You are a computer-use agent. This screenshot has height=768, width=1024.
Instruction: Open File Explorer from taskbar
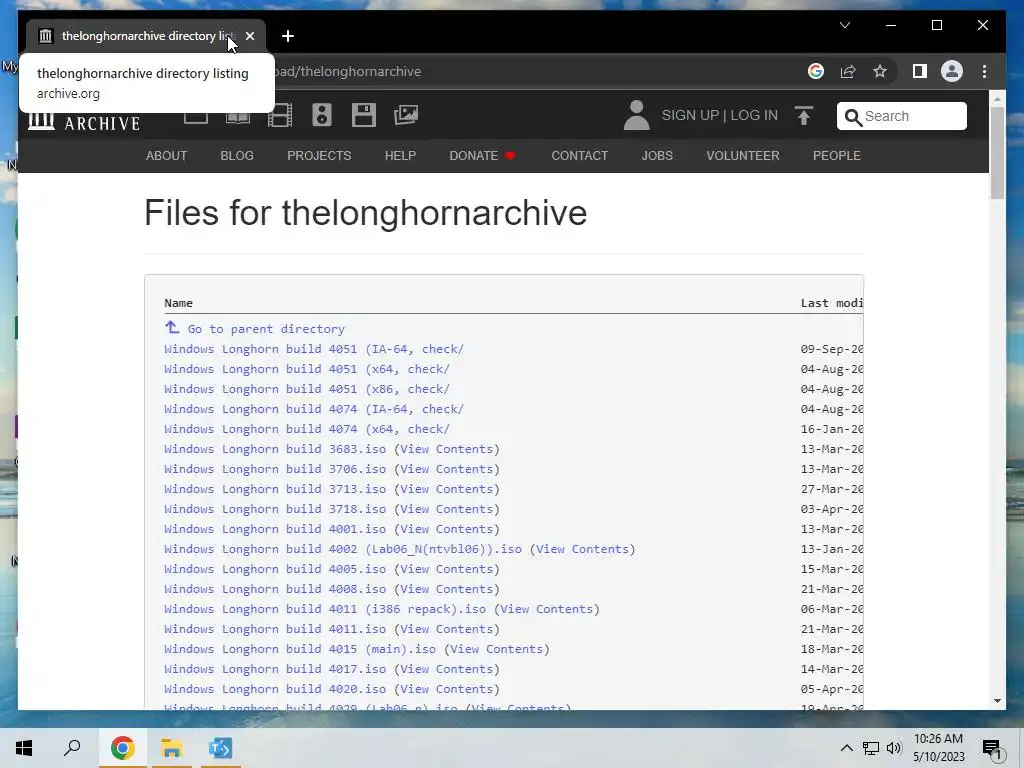[171, 748]
